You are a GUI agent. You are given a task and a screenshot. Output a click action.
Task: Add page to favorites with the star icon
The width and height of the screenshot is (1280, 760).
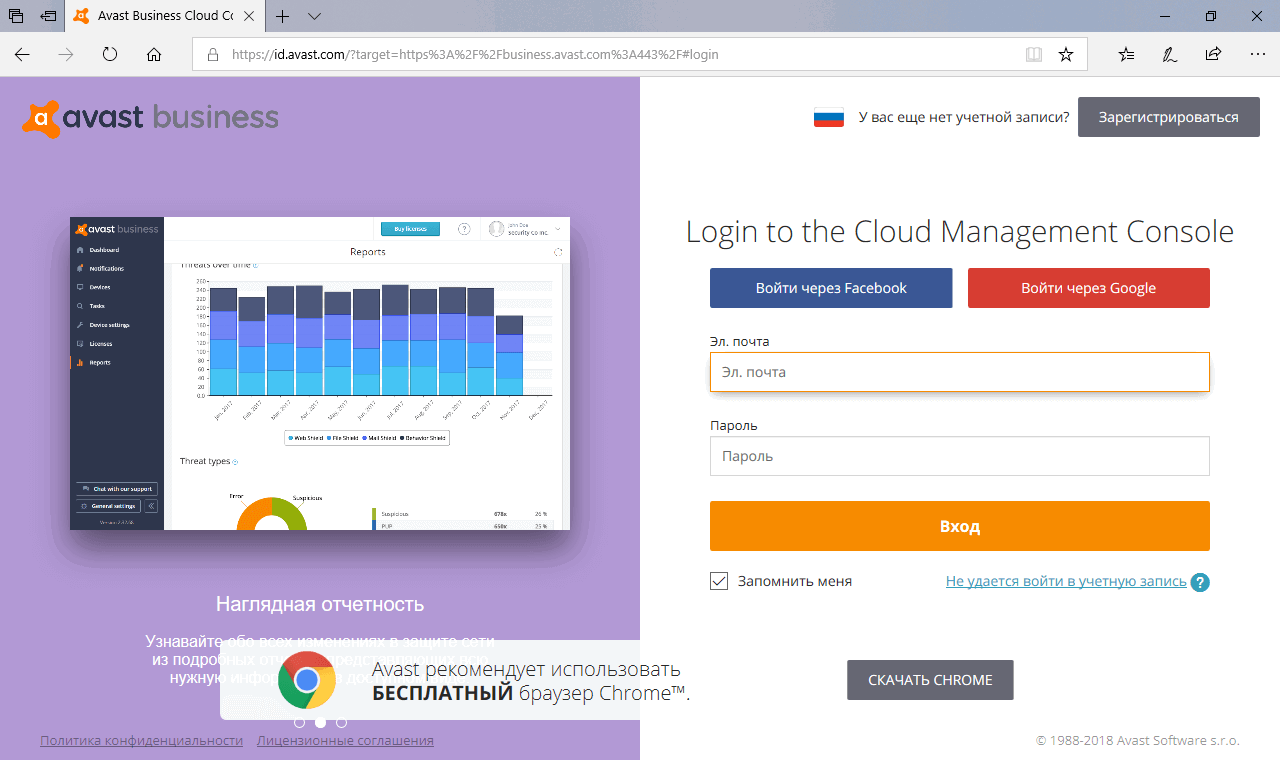coord(1066,55)
